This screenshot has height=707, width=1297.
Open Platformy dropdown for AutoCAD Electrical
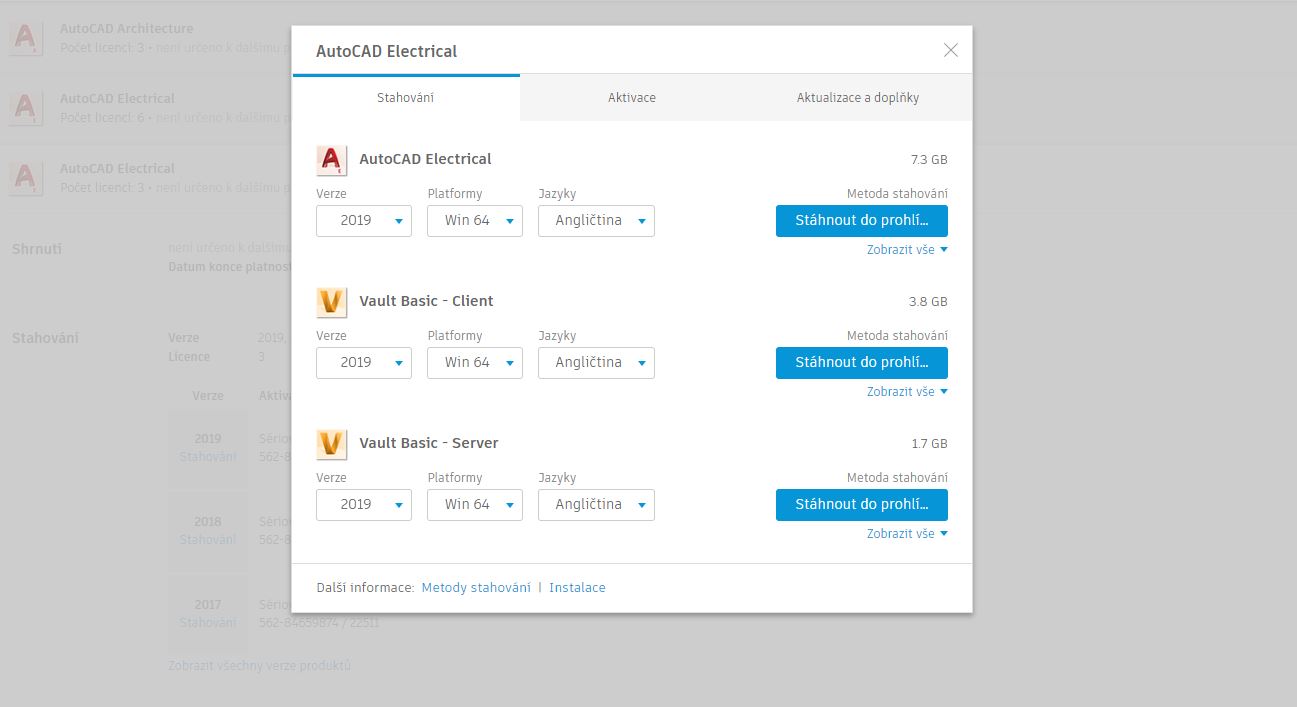(475, 221)
